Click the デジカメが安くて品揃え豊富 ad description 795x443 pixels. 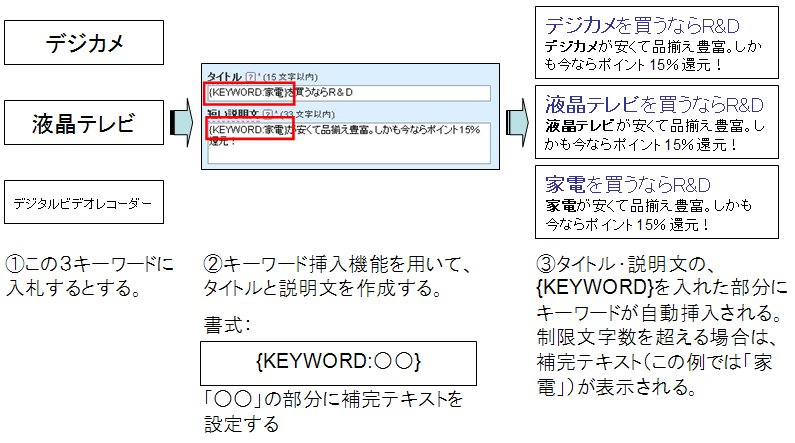click(653, 56)
